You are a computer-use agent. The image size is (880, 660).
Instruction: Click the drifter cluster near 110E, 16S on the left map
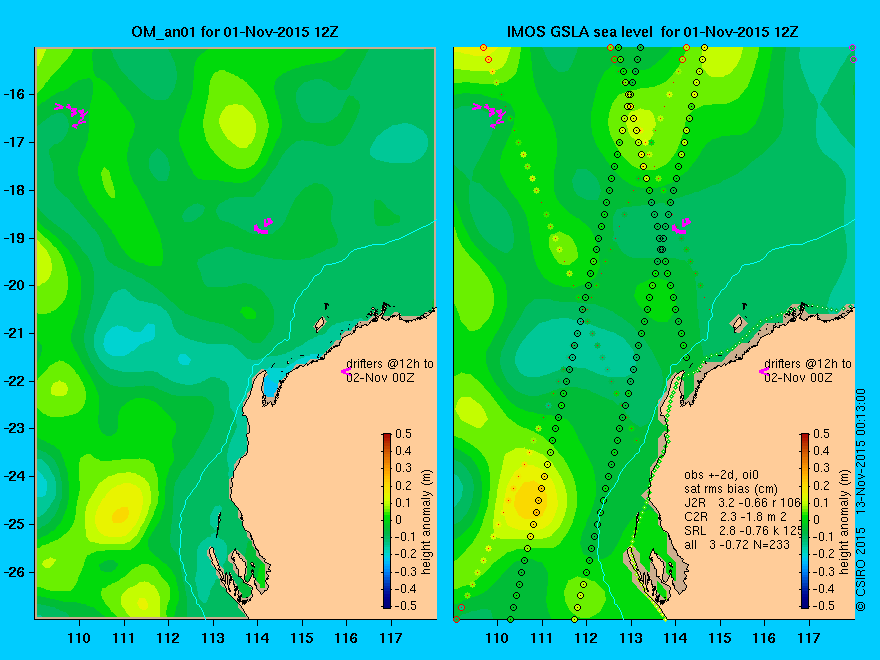72,114
